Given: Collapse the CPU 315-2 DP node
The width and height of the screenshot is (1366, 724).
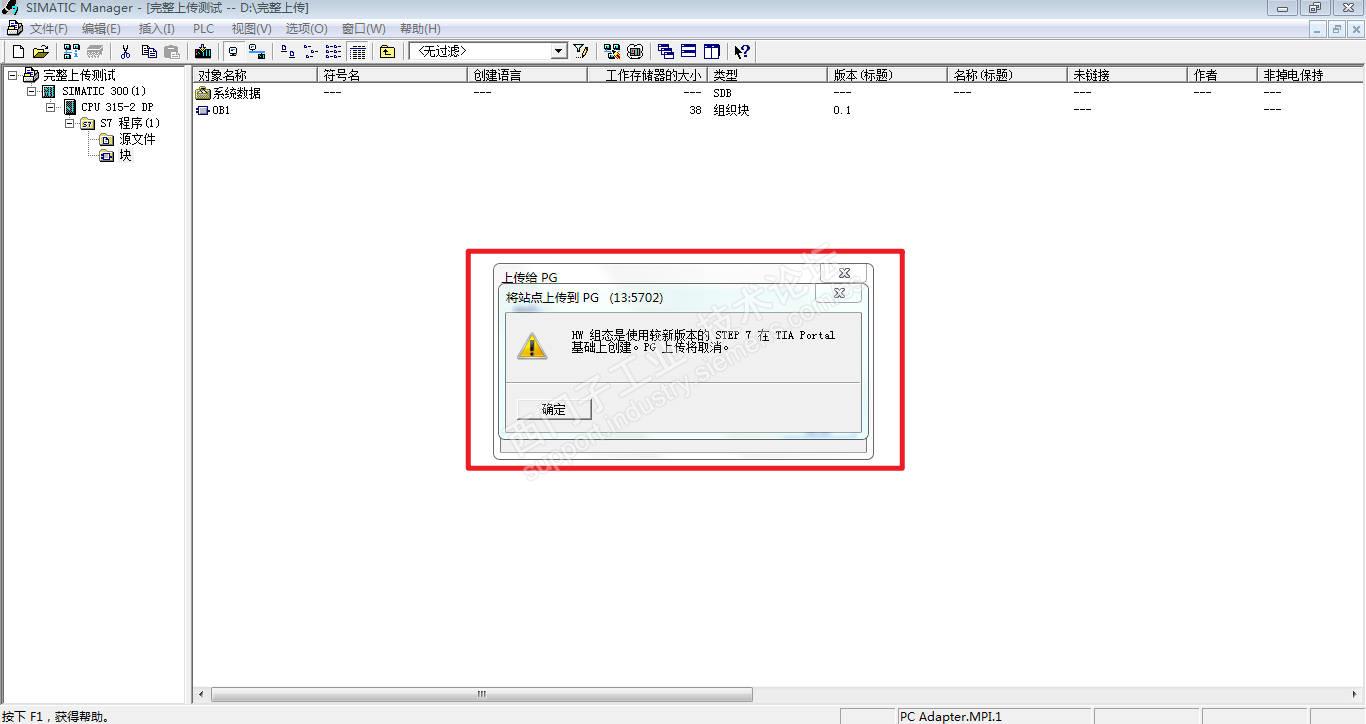Looking at the screenshot, I should point(51,107).
